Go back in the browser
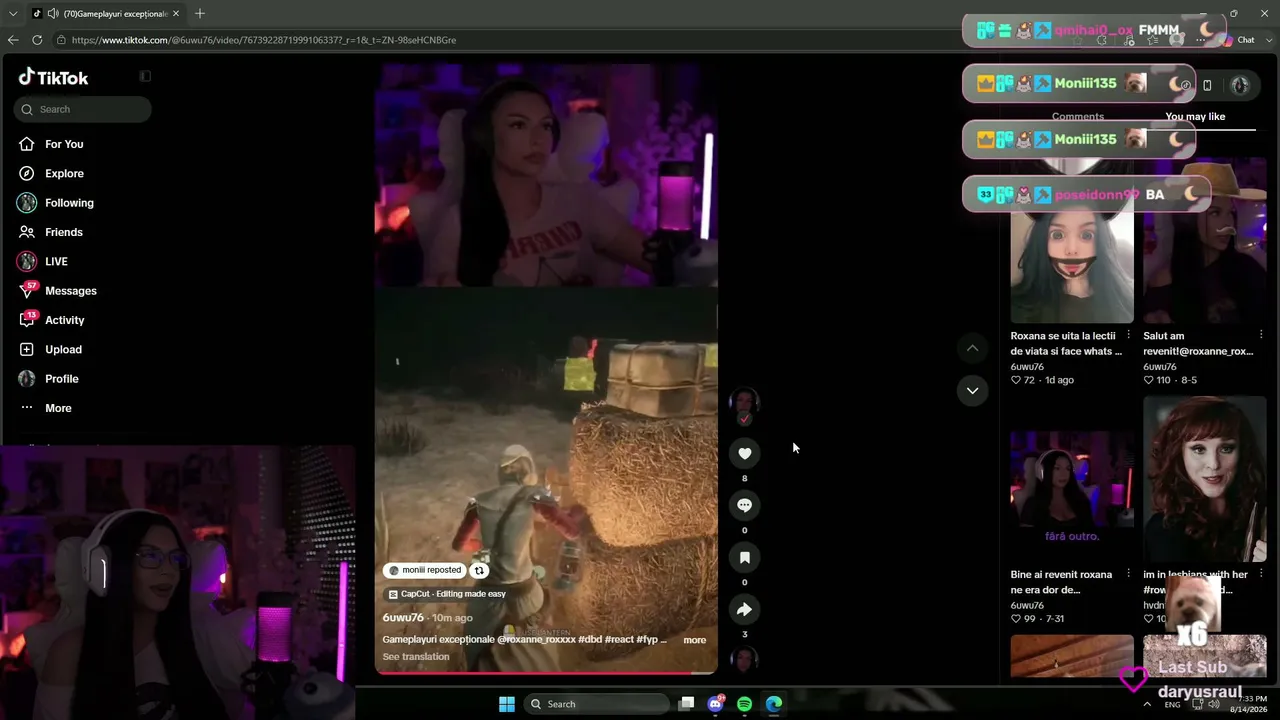Viewport: 1280px width, 720px height. (13, 40)
